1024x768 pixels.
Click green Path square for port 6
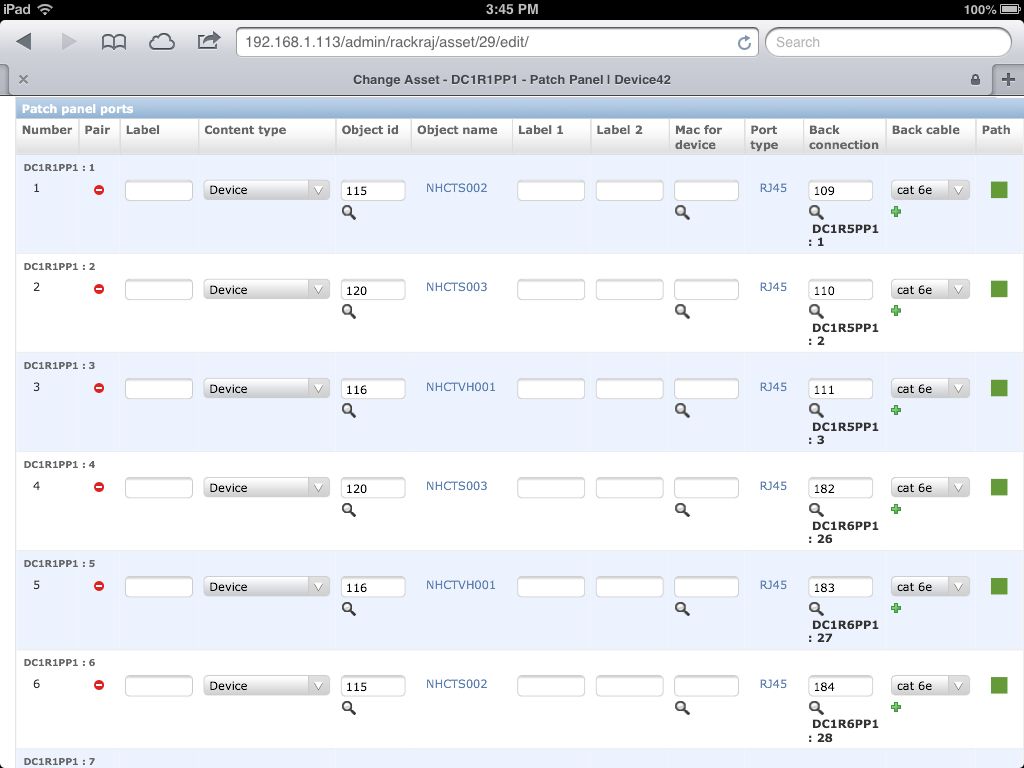[x=999, y=685]
